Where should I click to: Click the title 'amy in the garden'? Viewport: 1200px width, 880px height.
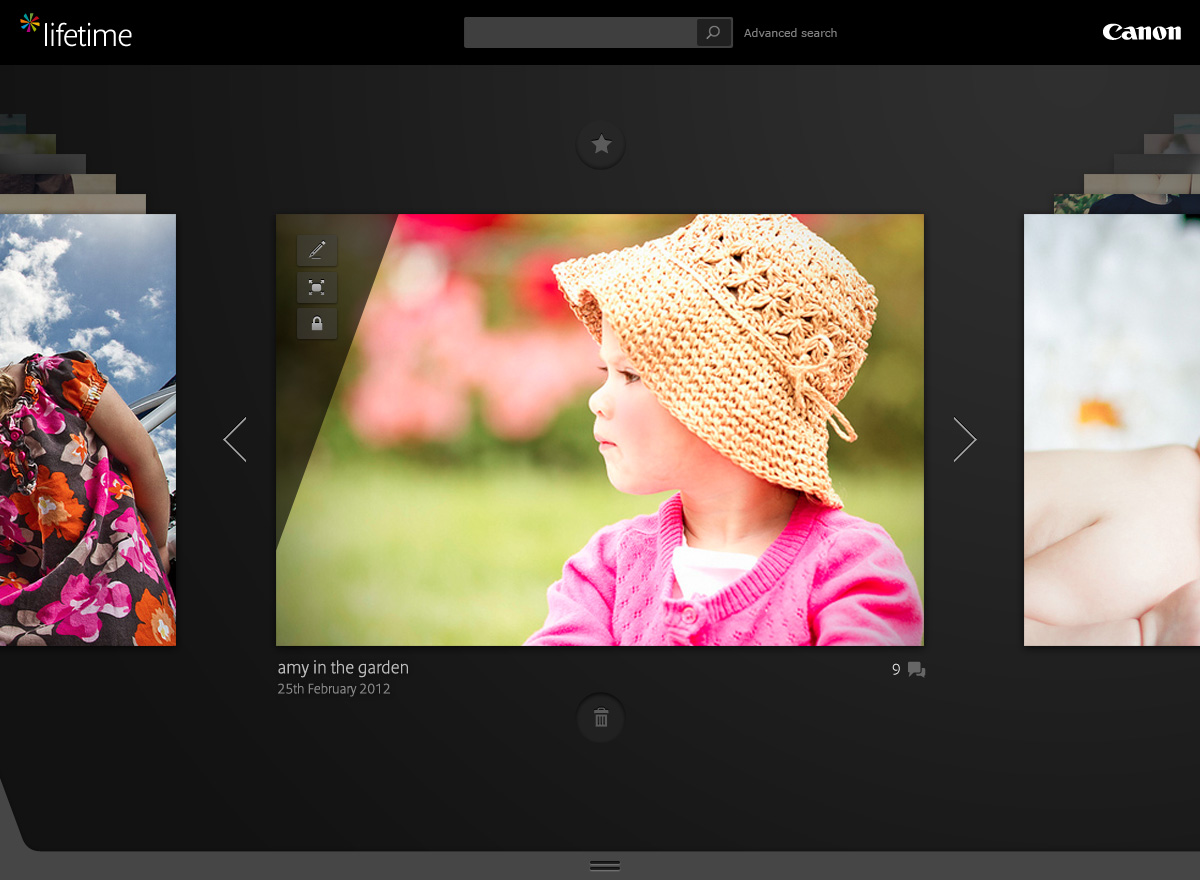[343, 668]
